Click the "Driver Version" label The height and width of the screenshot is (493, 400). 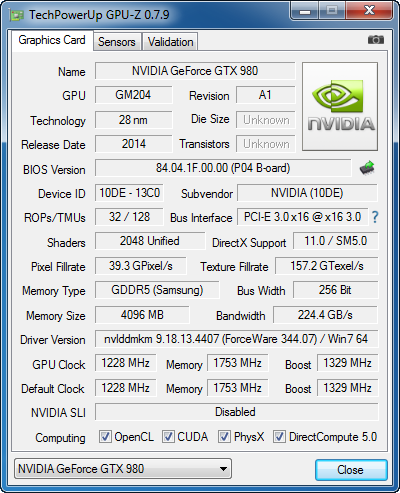tap(53, 340)
